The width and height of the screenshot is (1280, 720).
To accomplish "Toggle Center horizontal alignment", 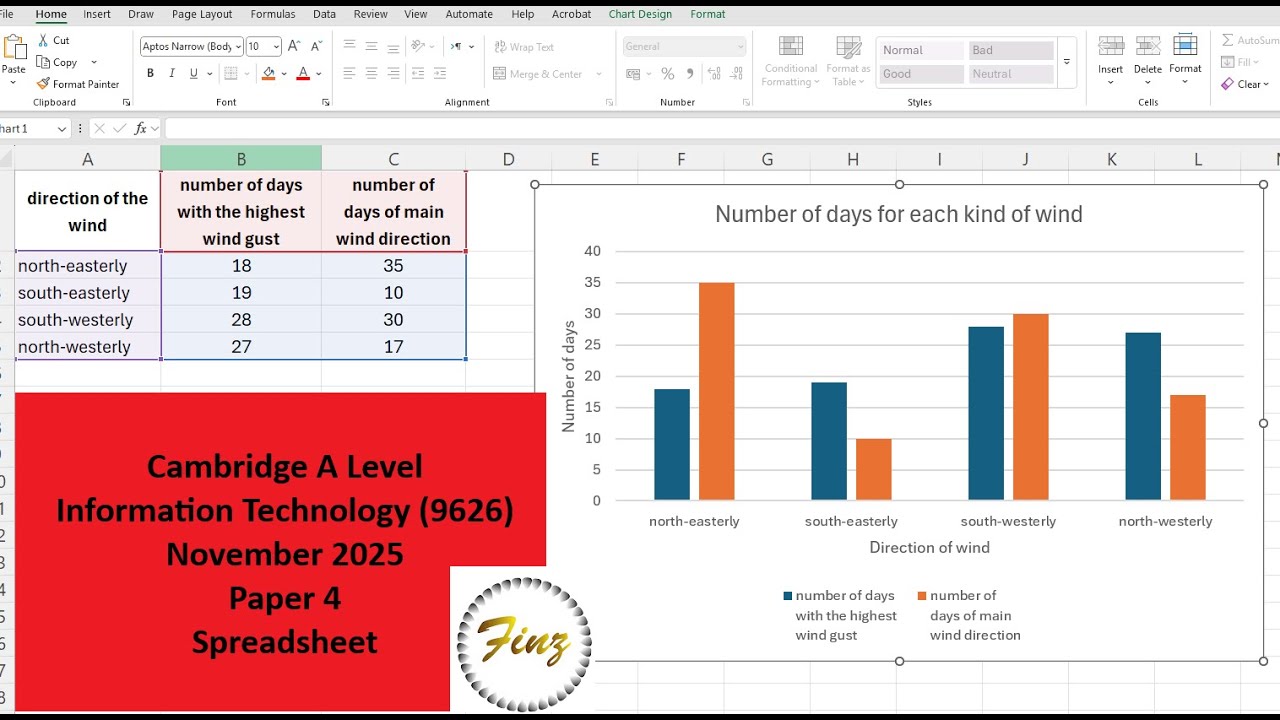I will [371, 73].
